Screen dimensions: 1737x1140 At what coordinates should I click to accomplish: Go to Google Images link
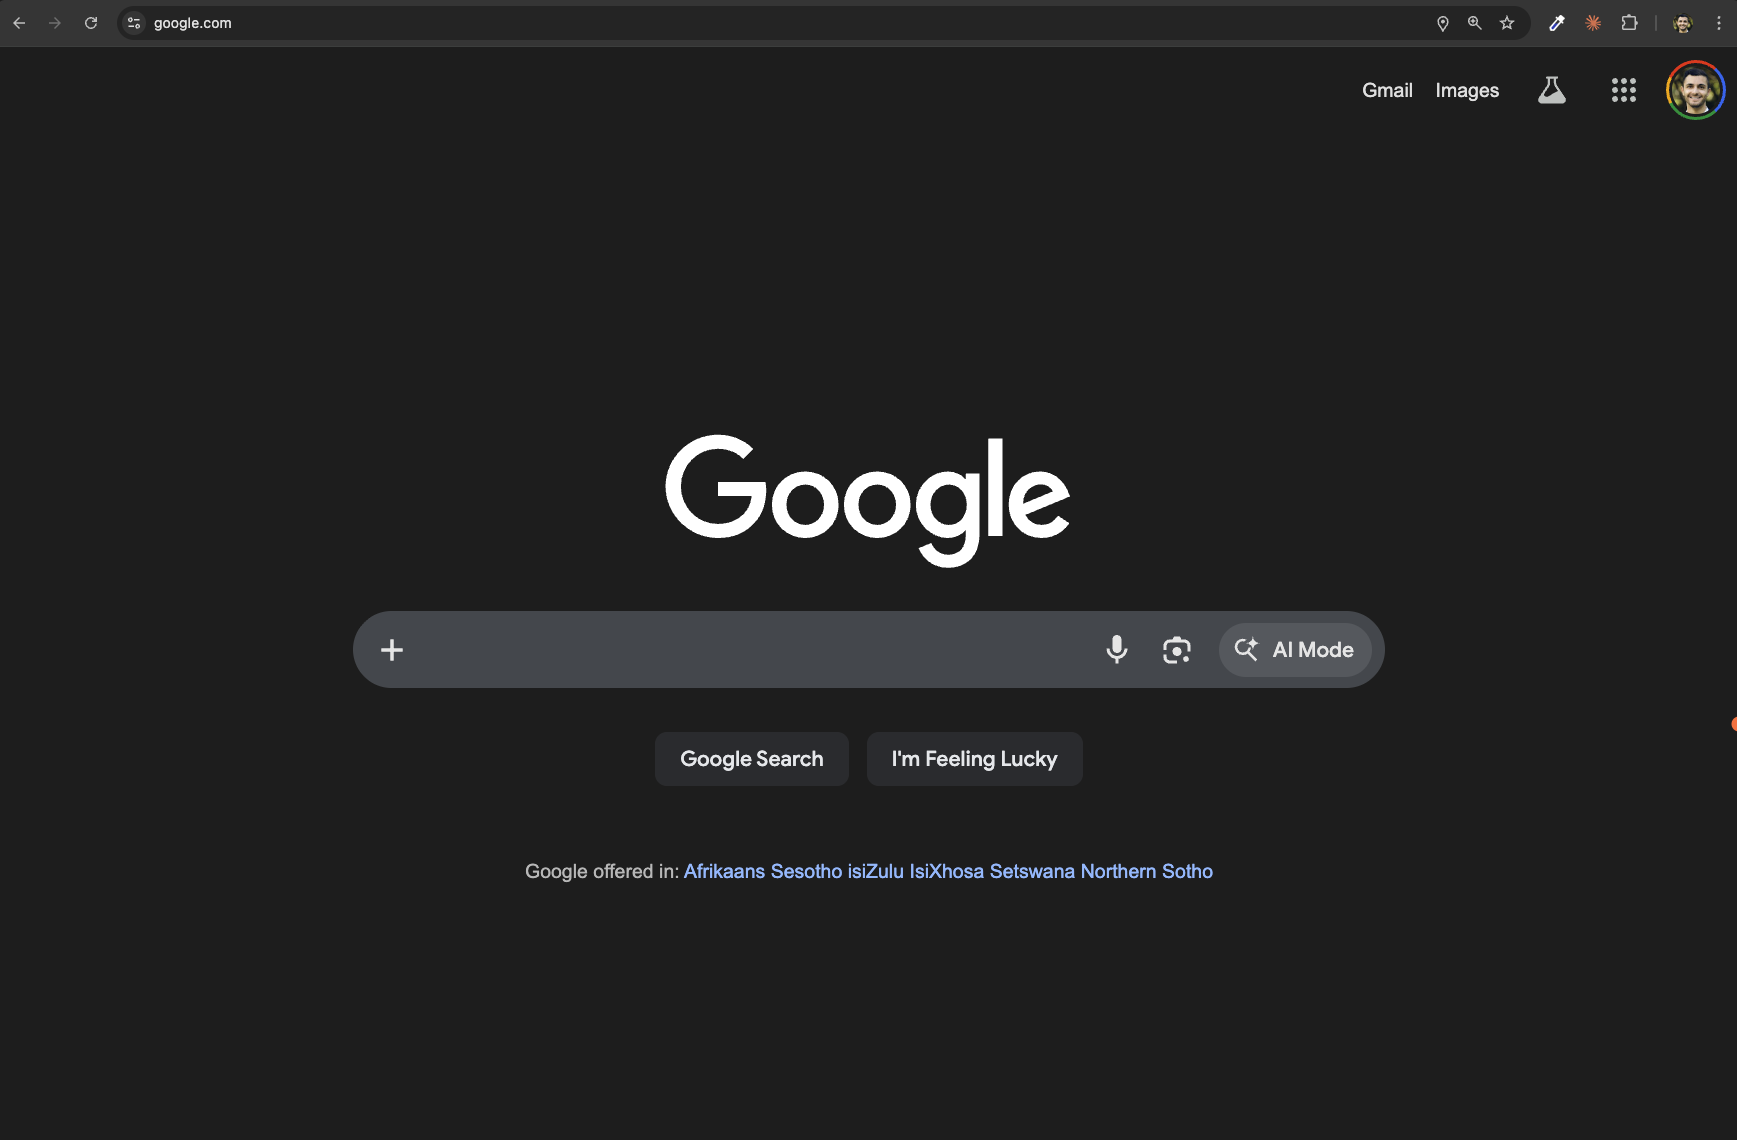coord(1467,90)
